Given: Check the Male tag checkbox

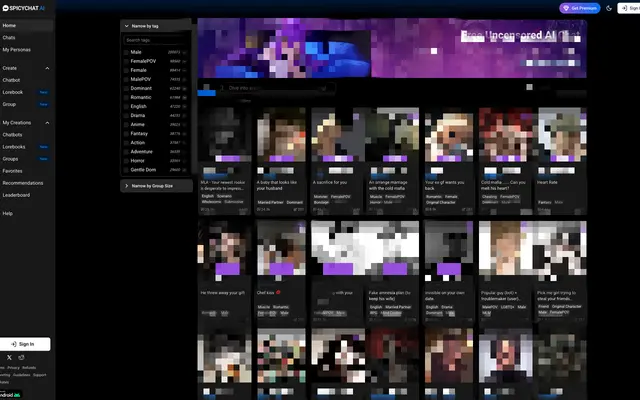Looking at the screenshot, I should pos(125,52).
